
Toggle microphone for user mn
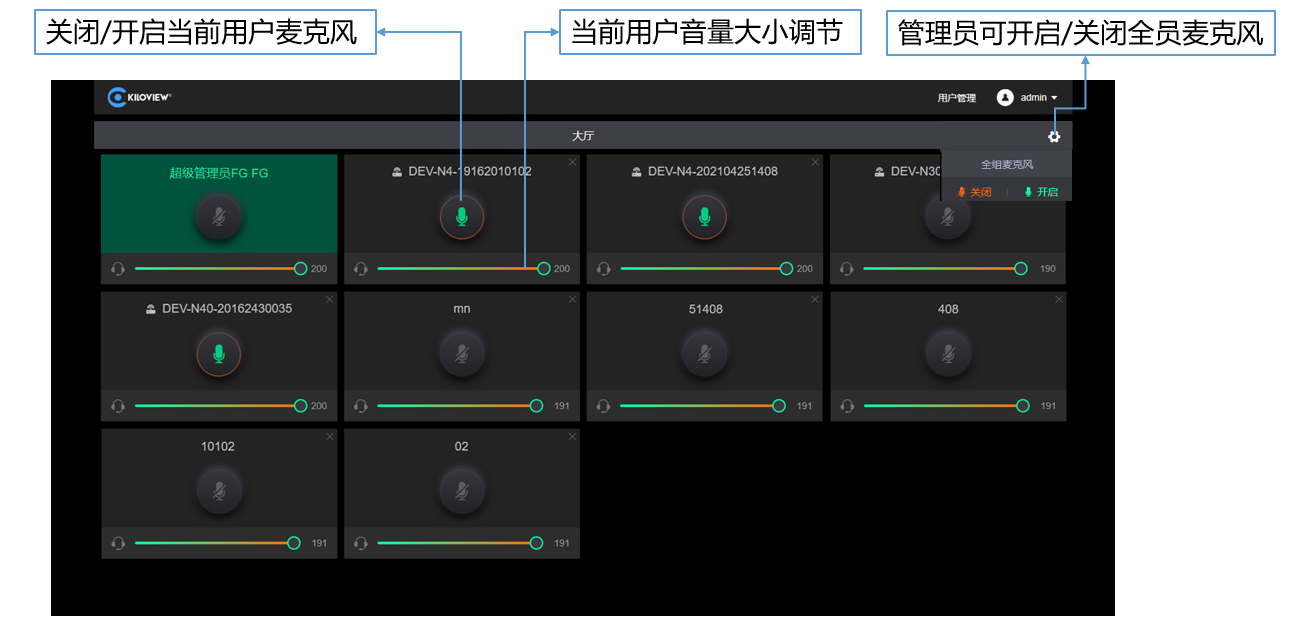click(x=462, y=353)
